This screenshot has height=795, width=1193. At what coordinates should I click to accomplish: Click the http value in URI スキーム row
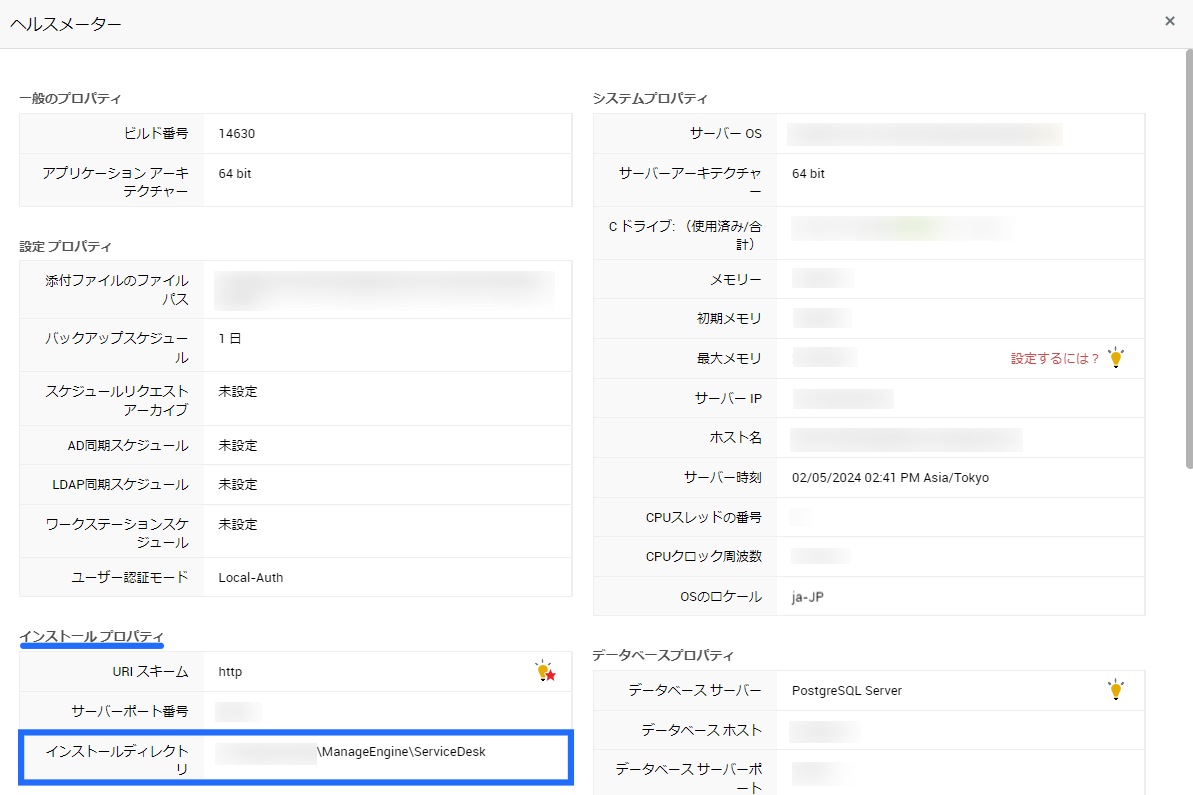230,672
